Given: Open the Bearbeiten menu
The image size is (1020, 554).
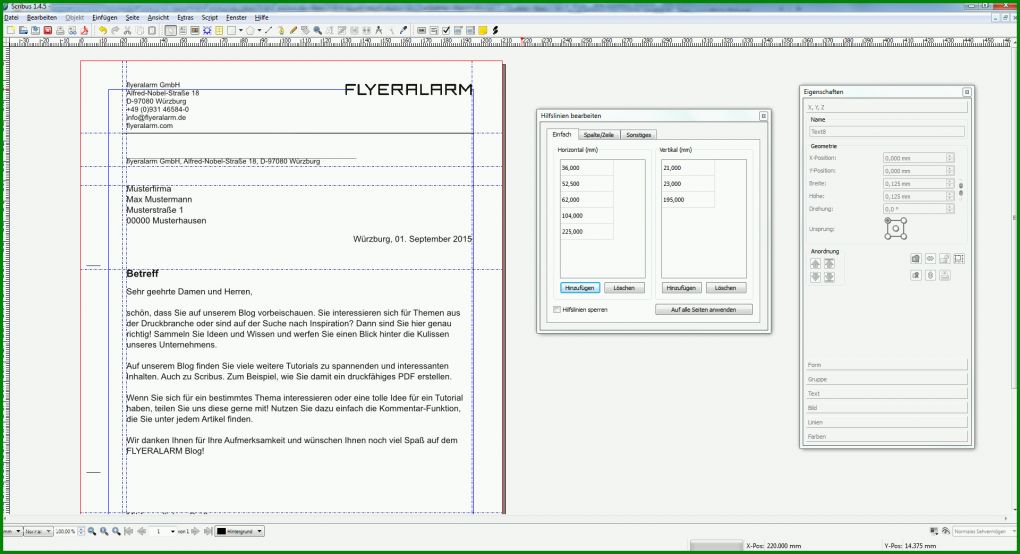Looking at the screenshot, I should [x=42, y=18].
